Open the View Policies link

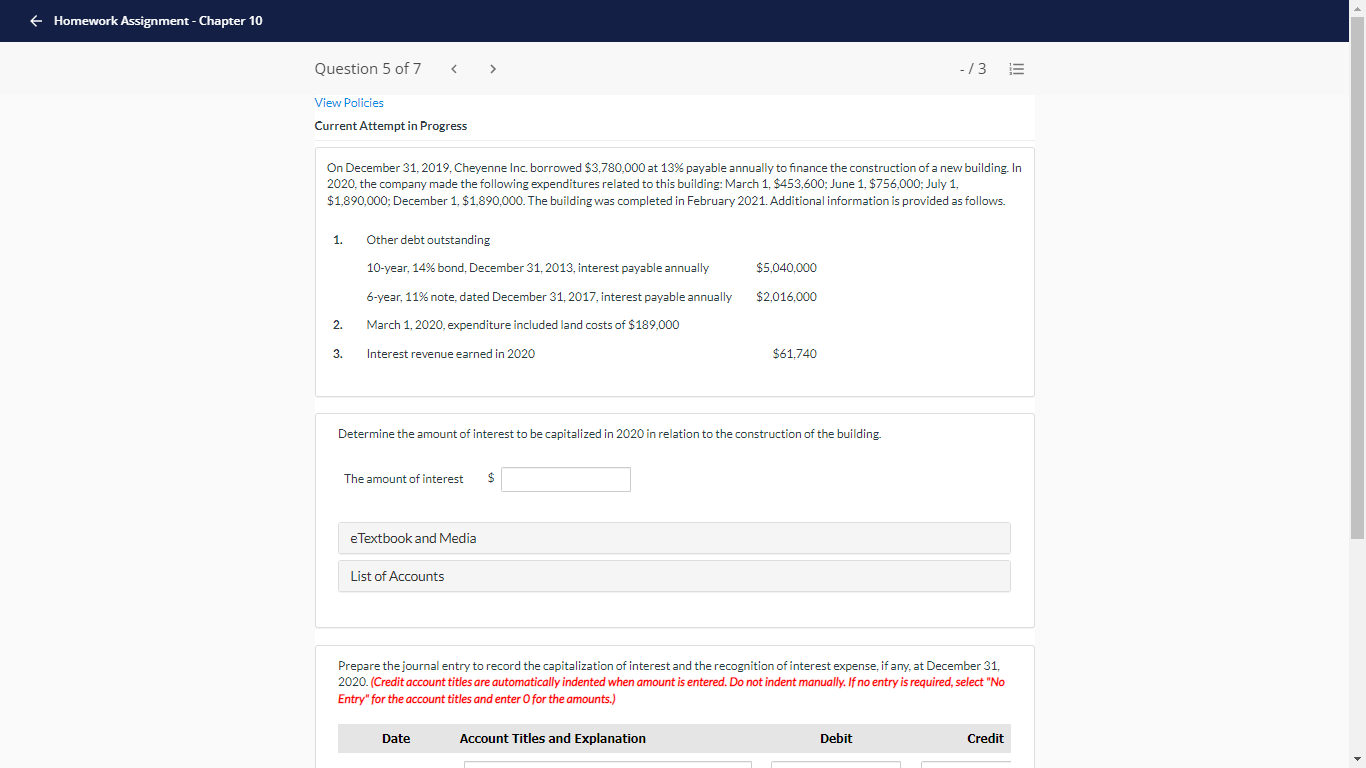348,102
